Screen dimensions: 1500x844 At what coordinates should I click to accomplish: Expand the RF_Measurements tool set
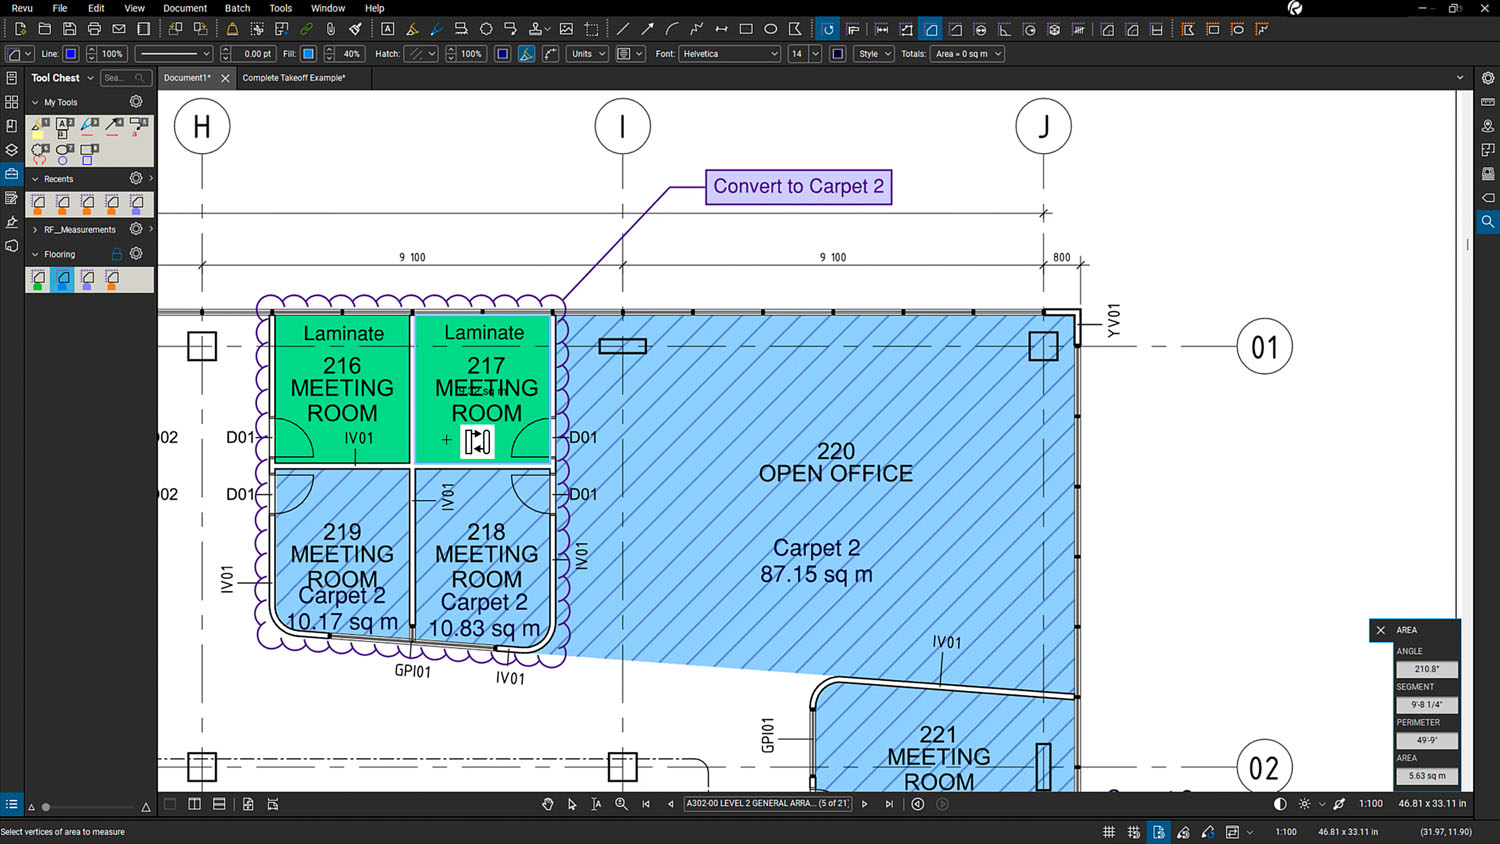(x=35, y=230)
